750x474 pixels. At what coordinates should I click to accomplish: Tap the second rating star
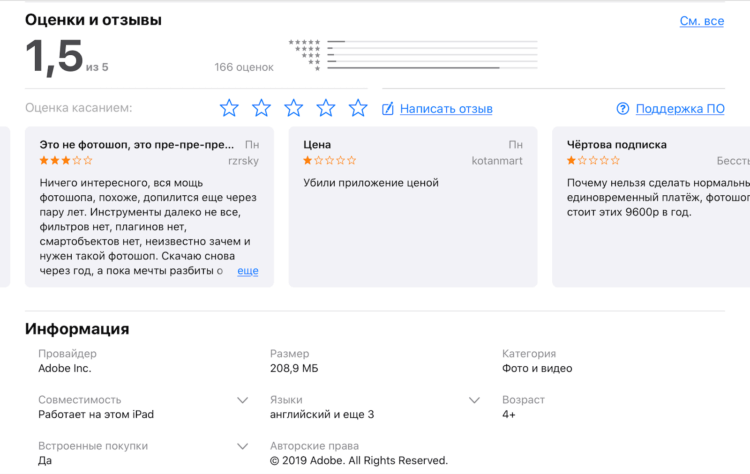coord(261,108)
